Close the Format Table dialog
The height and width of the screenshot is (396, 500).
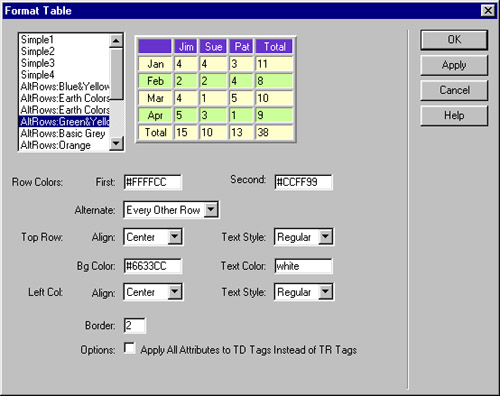tap(488, 10)
